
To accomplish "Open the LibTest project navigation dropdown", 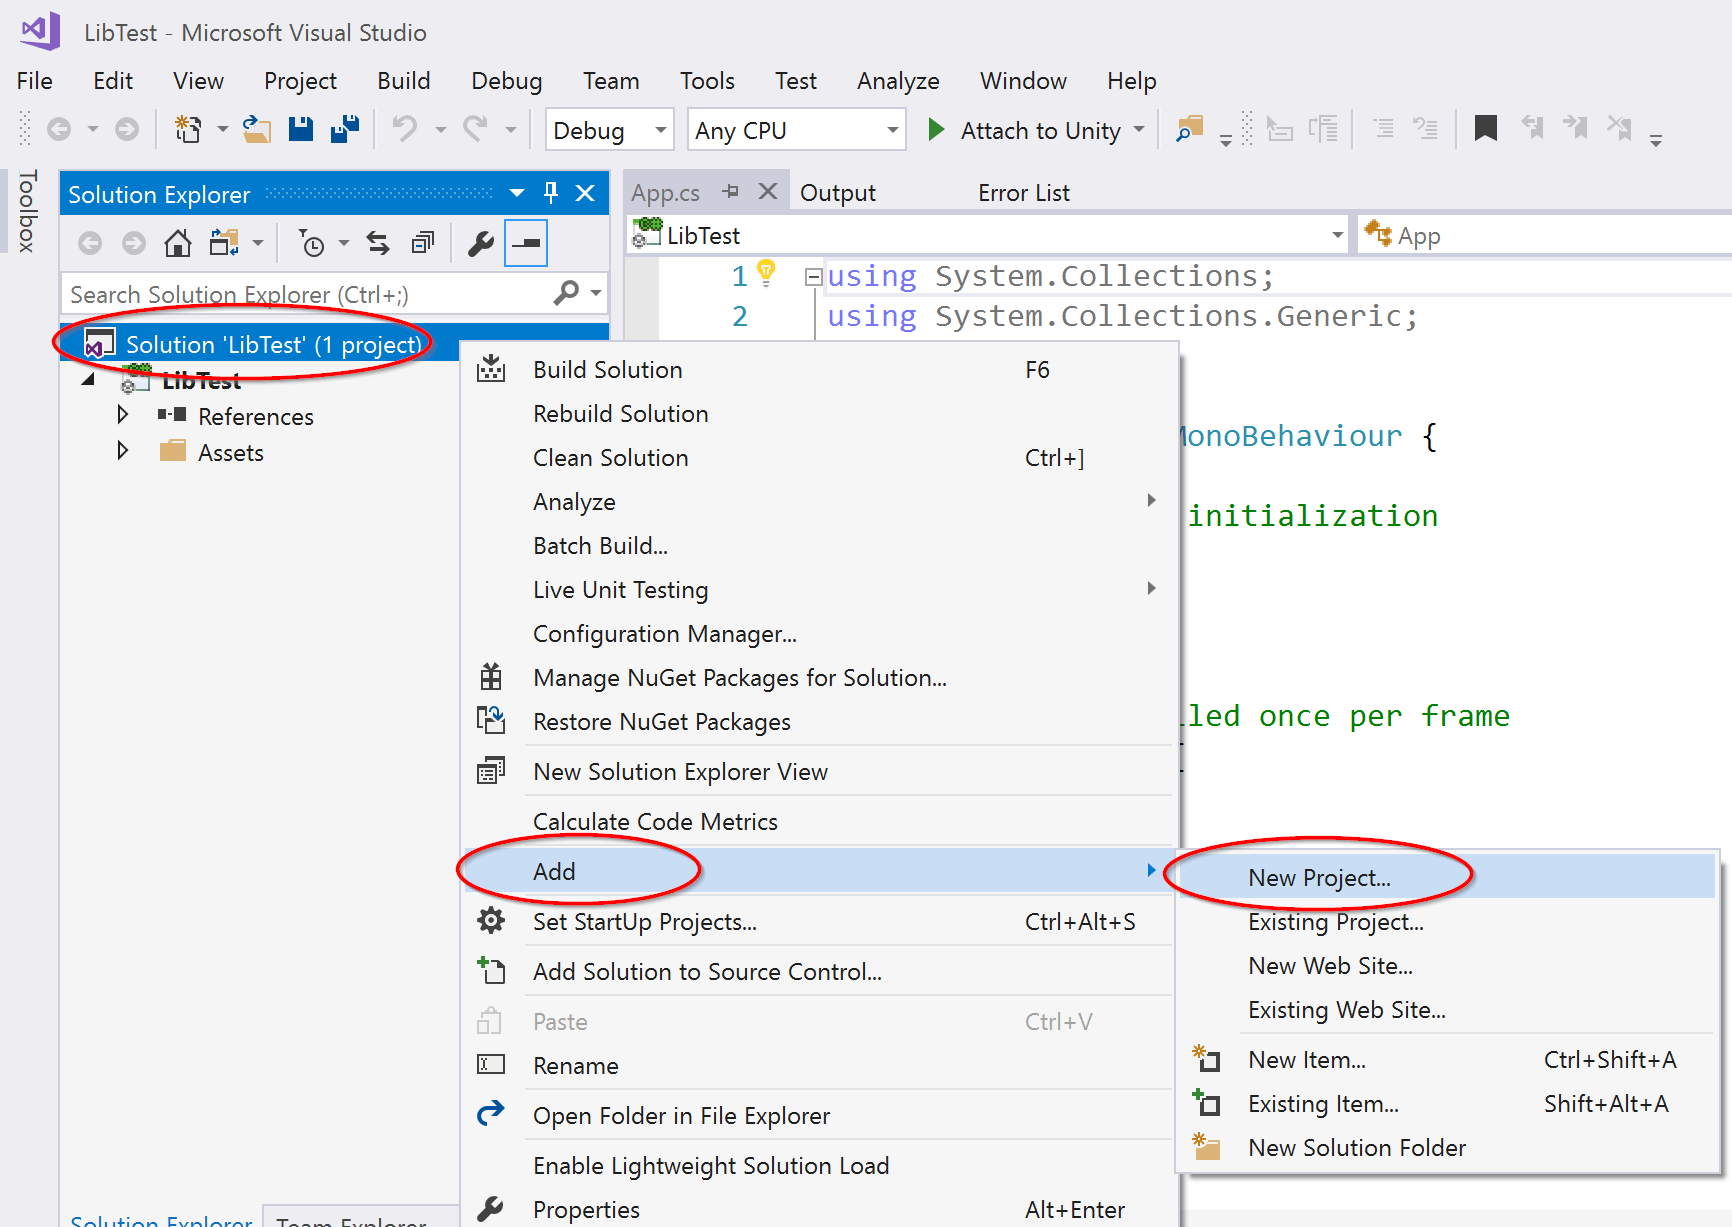I will click(x=1337, y=236).
